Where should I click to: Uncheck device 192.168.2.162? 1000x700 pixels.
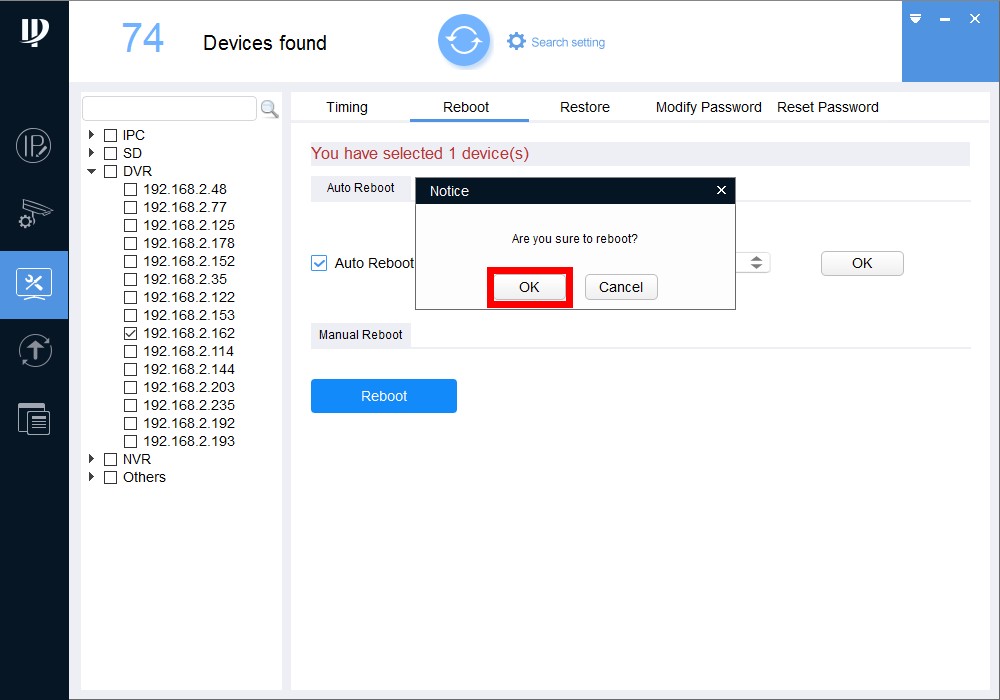(x=130, y=333)
